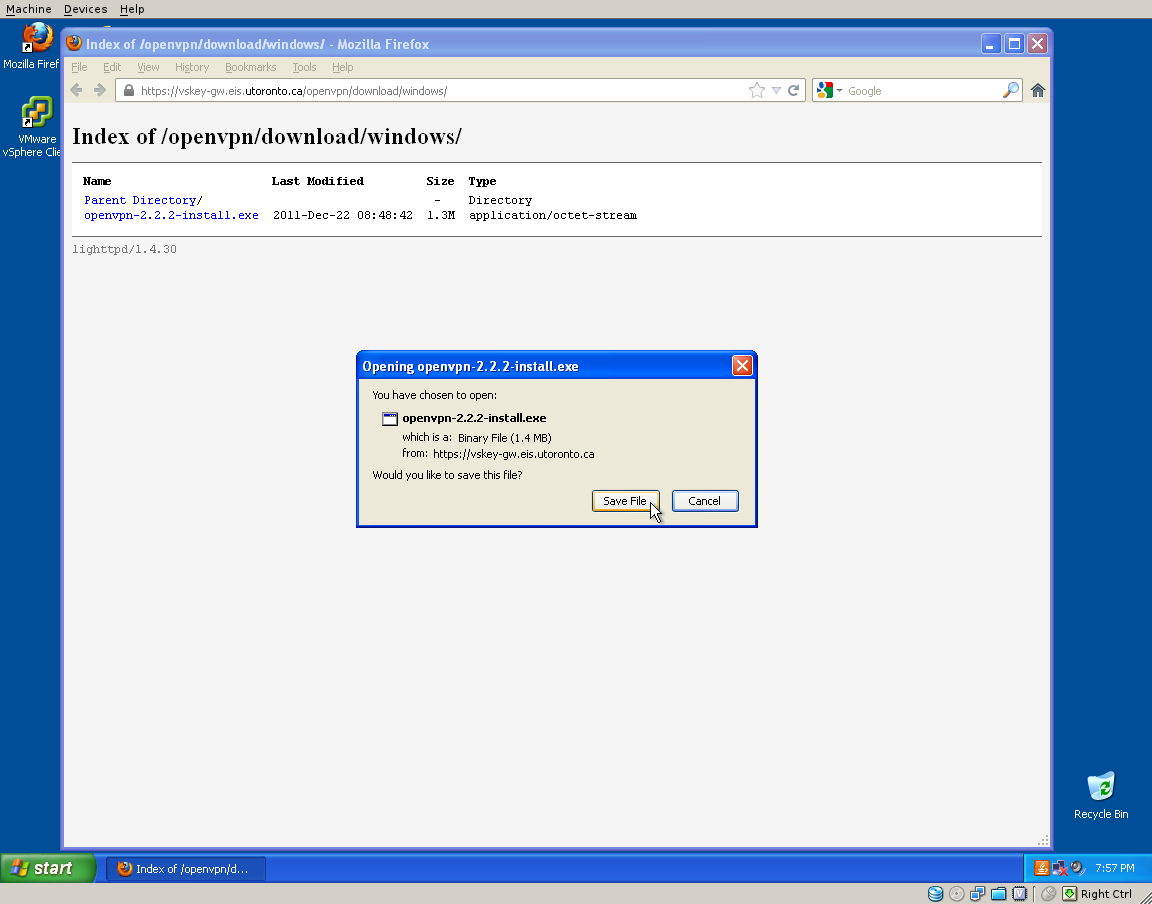Click the VirtualBox virtualization CPU status icon
This screenshot has width=1152, height=904.
coord(1020,894)
